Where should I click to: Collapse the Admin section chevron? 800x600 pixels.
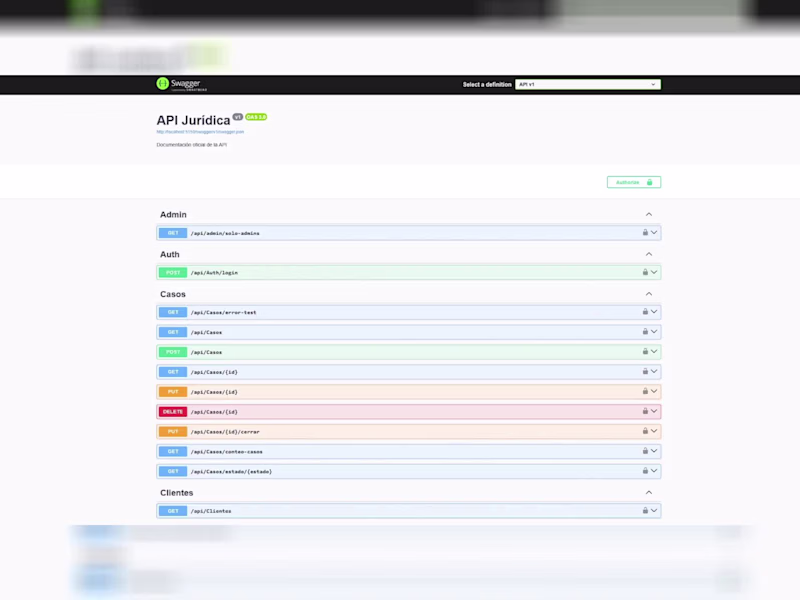click(x=648, y=214)
